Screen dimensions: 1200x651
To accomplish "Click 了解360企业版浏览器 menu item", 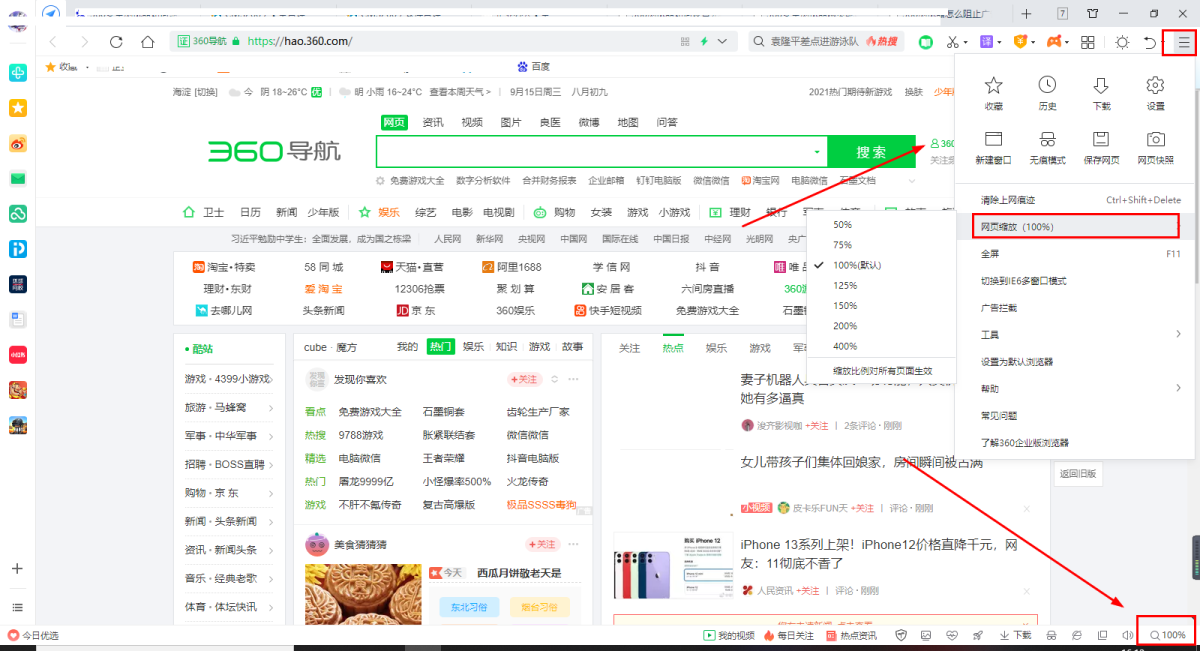I will (1076, 442).
